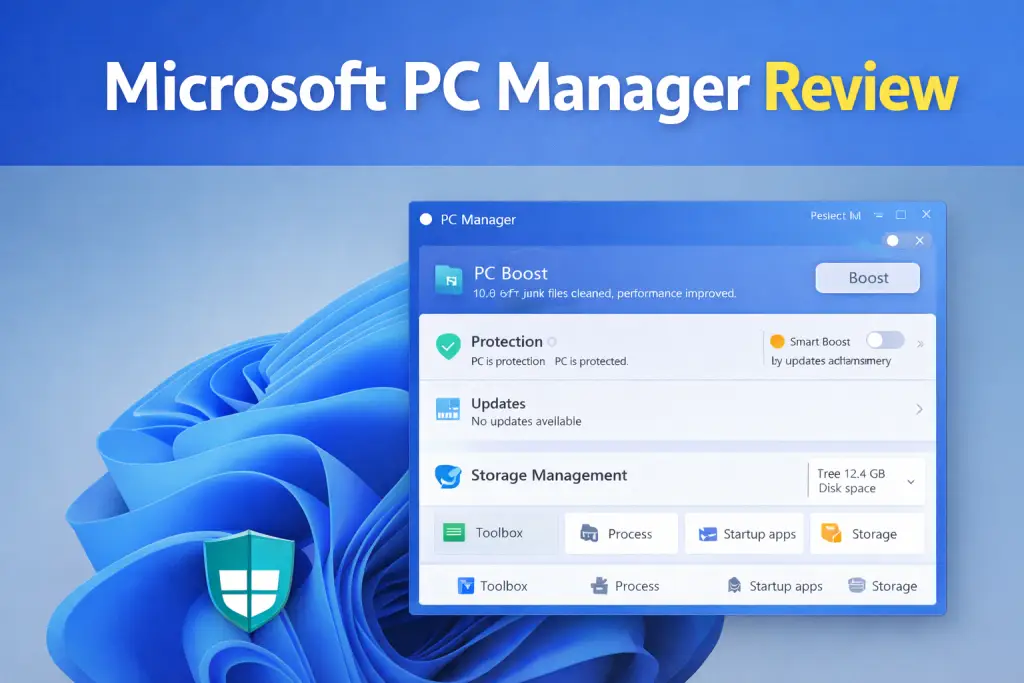Click the green icon in Toolbox tile

coord(454,533)
